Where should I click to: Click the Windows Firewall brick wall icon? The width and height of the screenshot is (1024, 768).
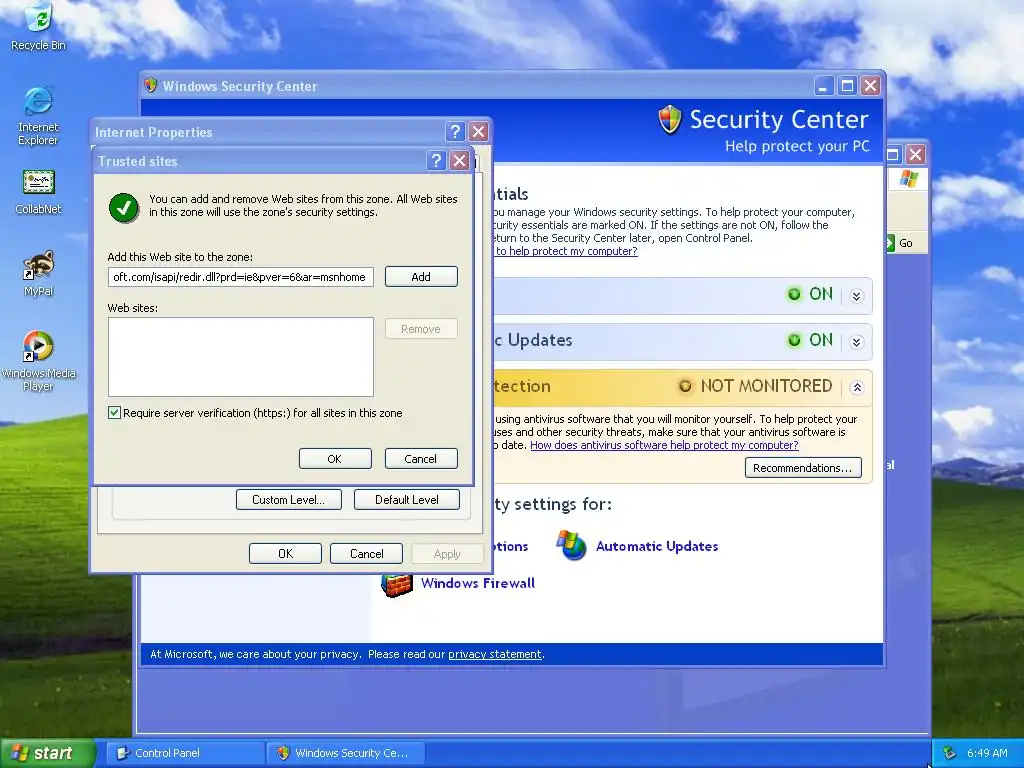pyautogui.click(x=397, y=583)
